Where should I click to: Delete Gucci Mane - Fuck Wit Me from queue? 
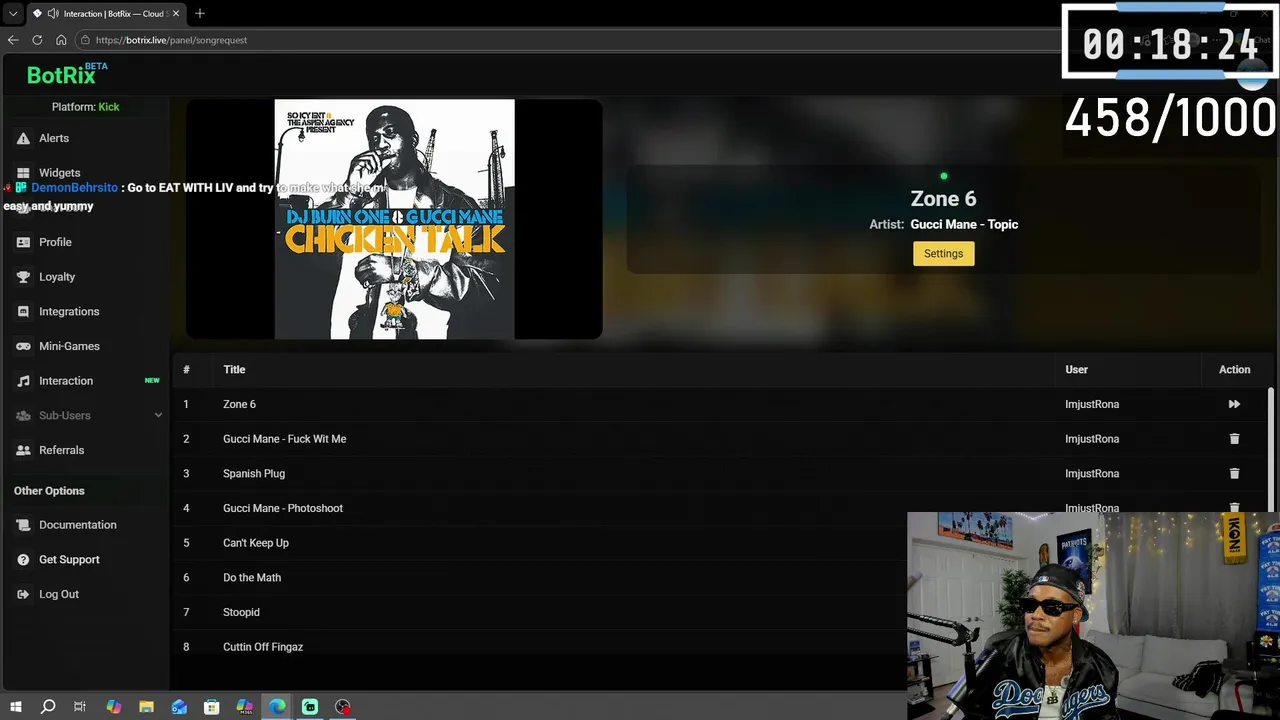1234,439
